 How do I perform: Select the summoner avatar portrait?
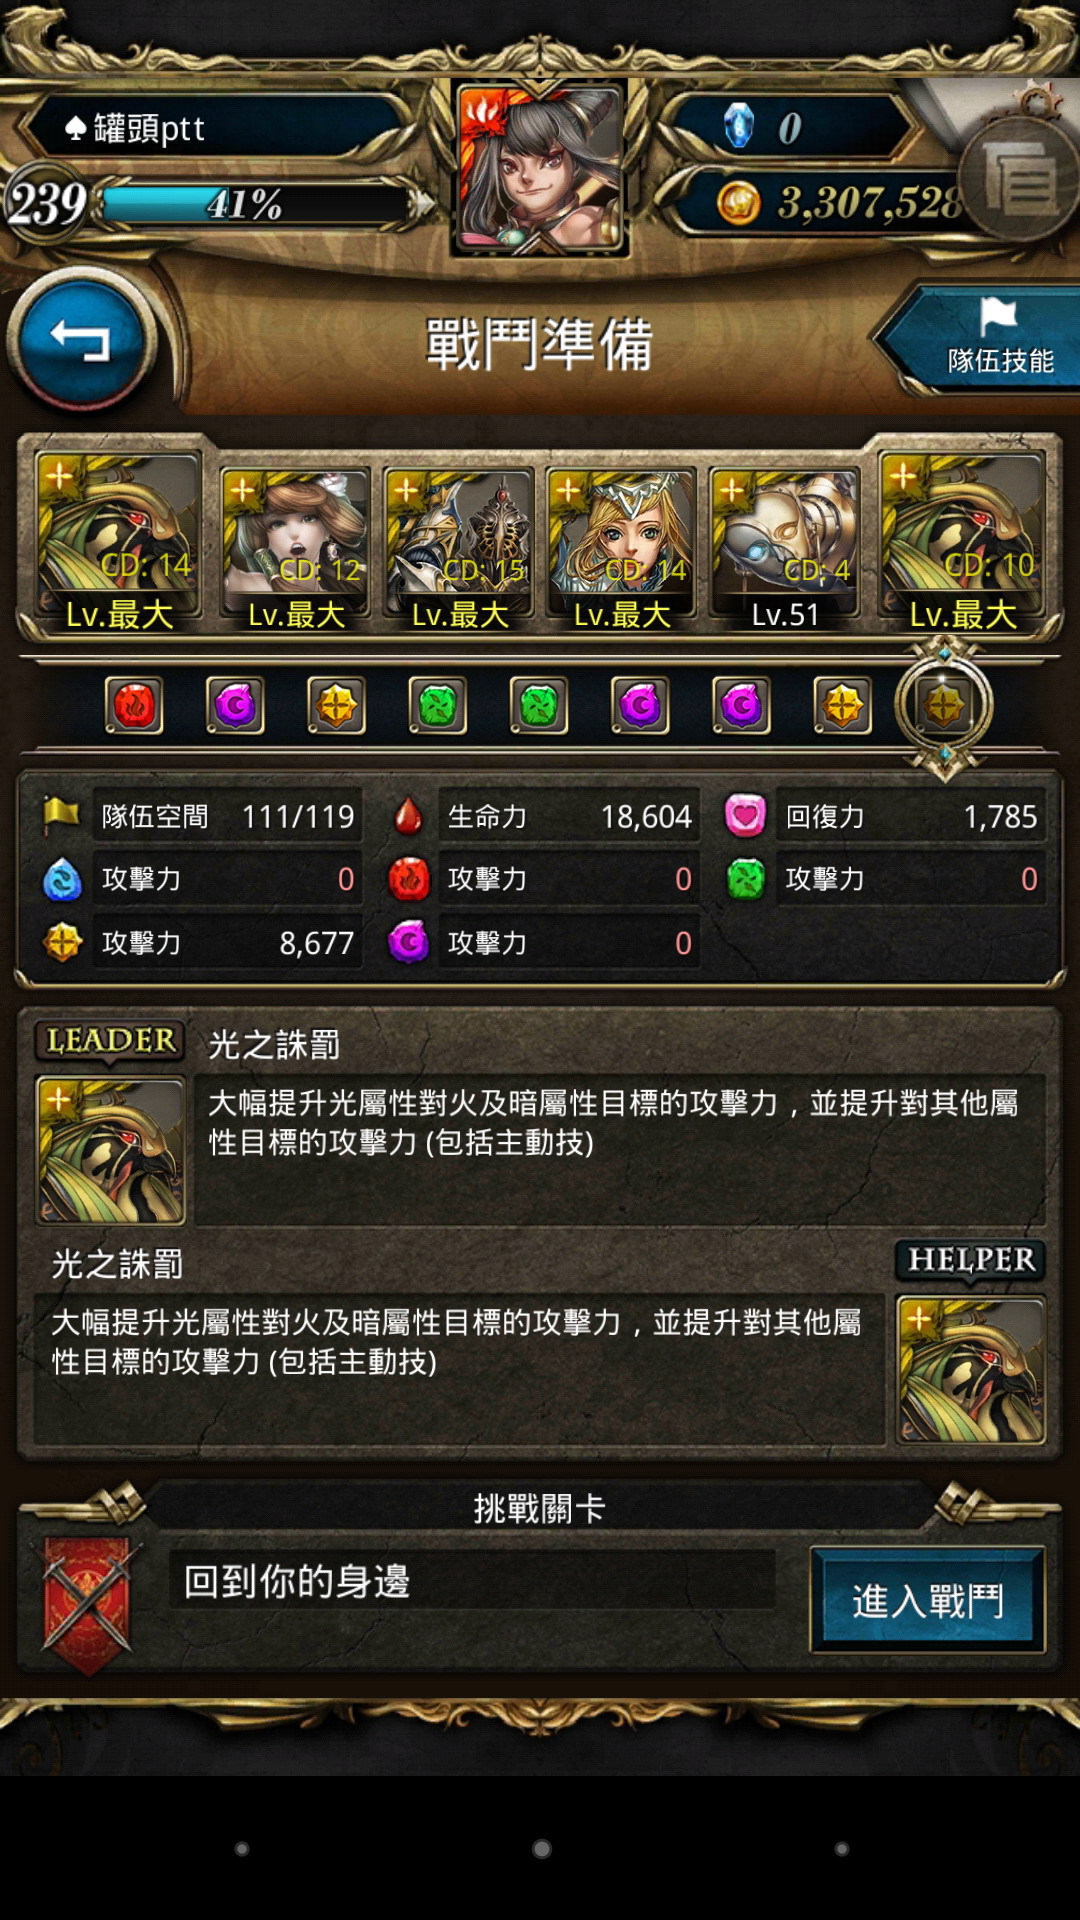540,168
